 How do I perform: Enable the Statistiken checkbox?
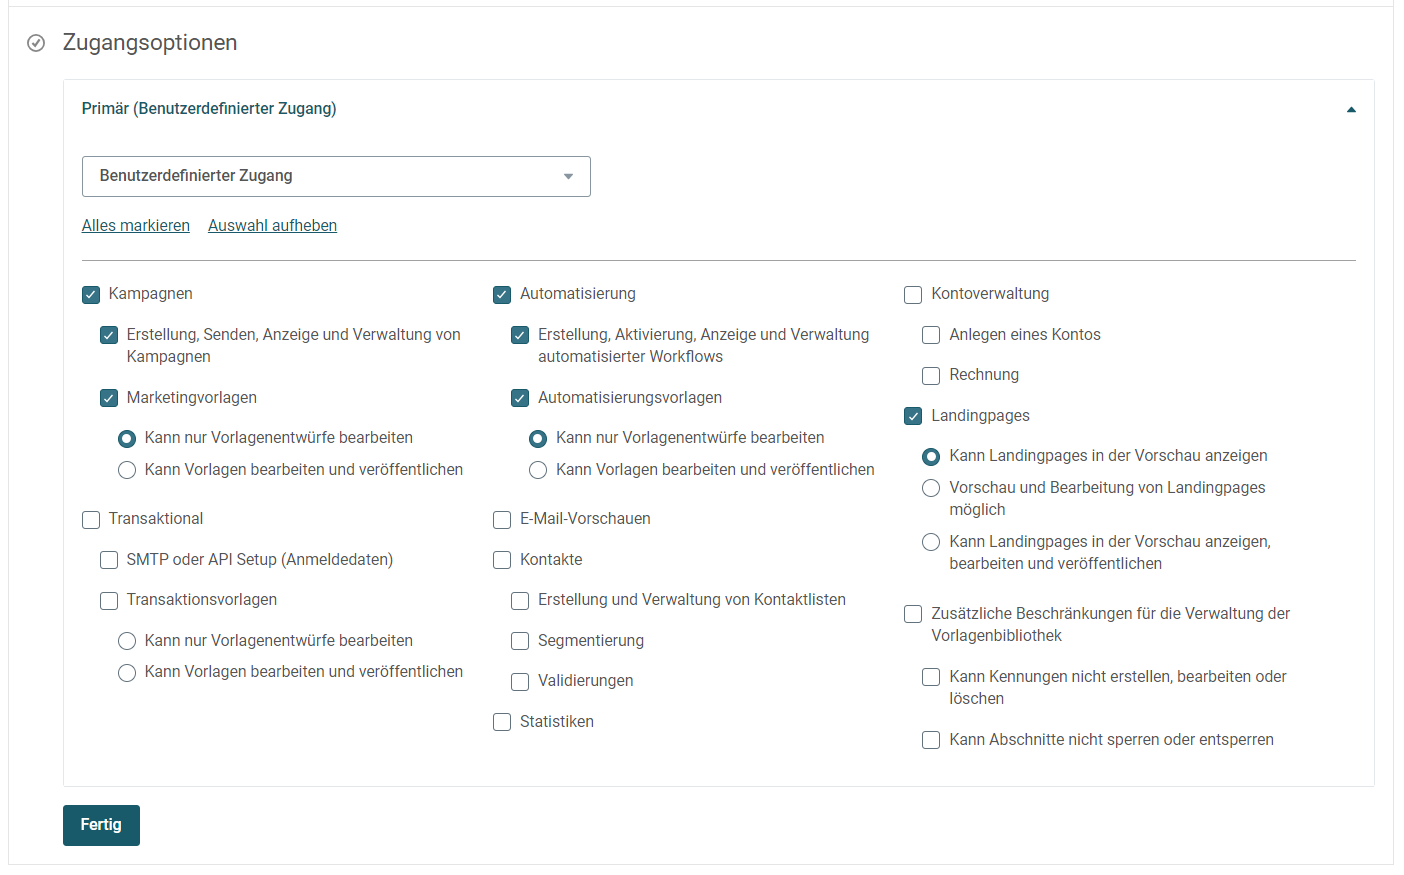(x=502, y=722)
